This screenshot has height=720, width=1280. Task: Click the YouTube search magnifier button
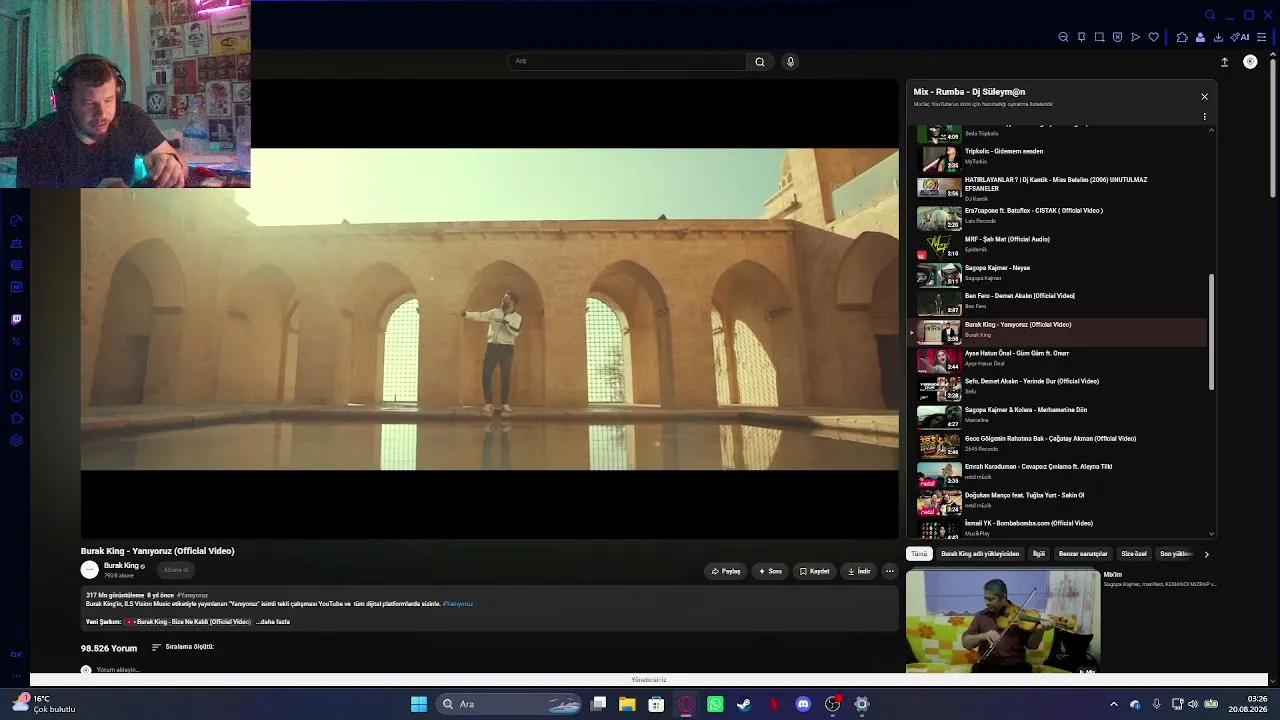(x=760, y=62)
